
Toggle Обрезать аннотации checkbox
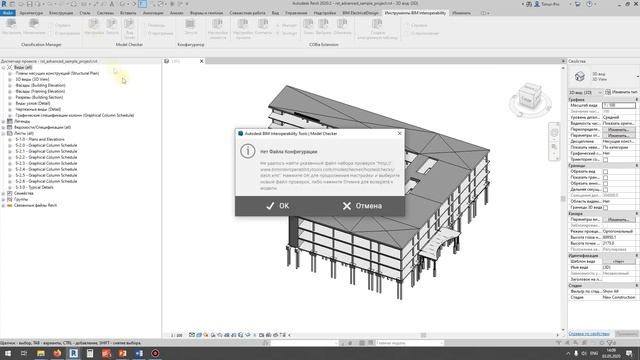pos(605,184)
